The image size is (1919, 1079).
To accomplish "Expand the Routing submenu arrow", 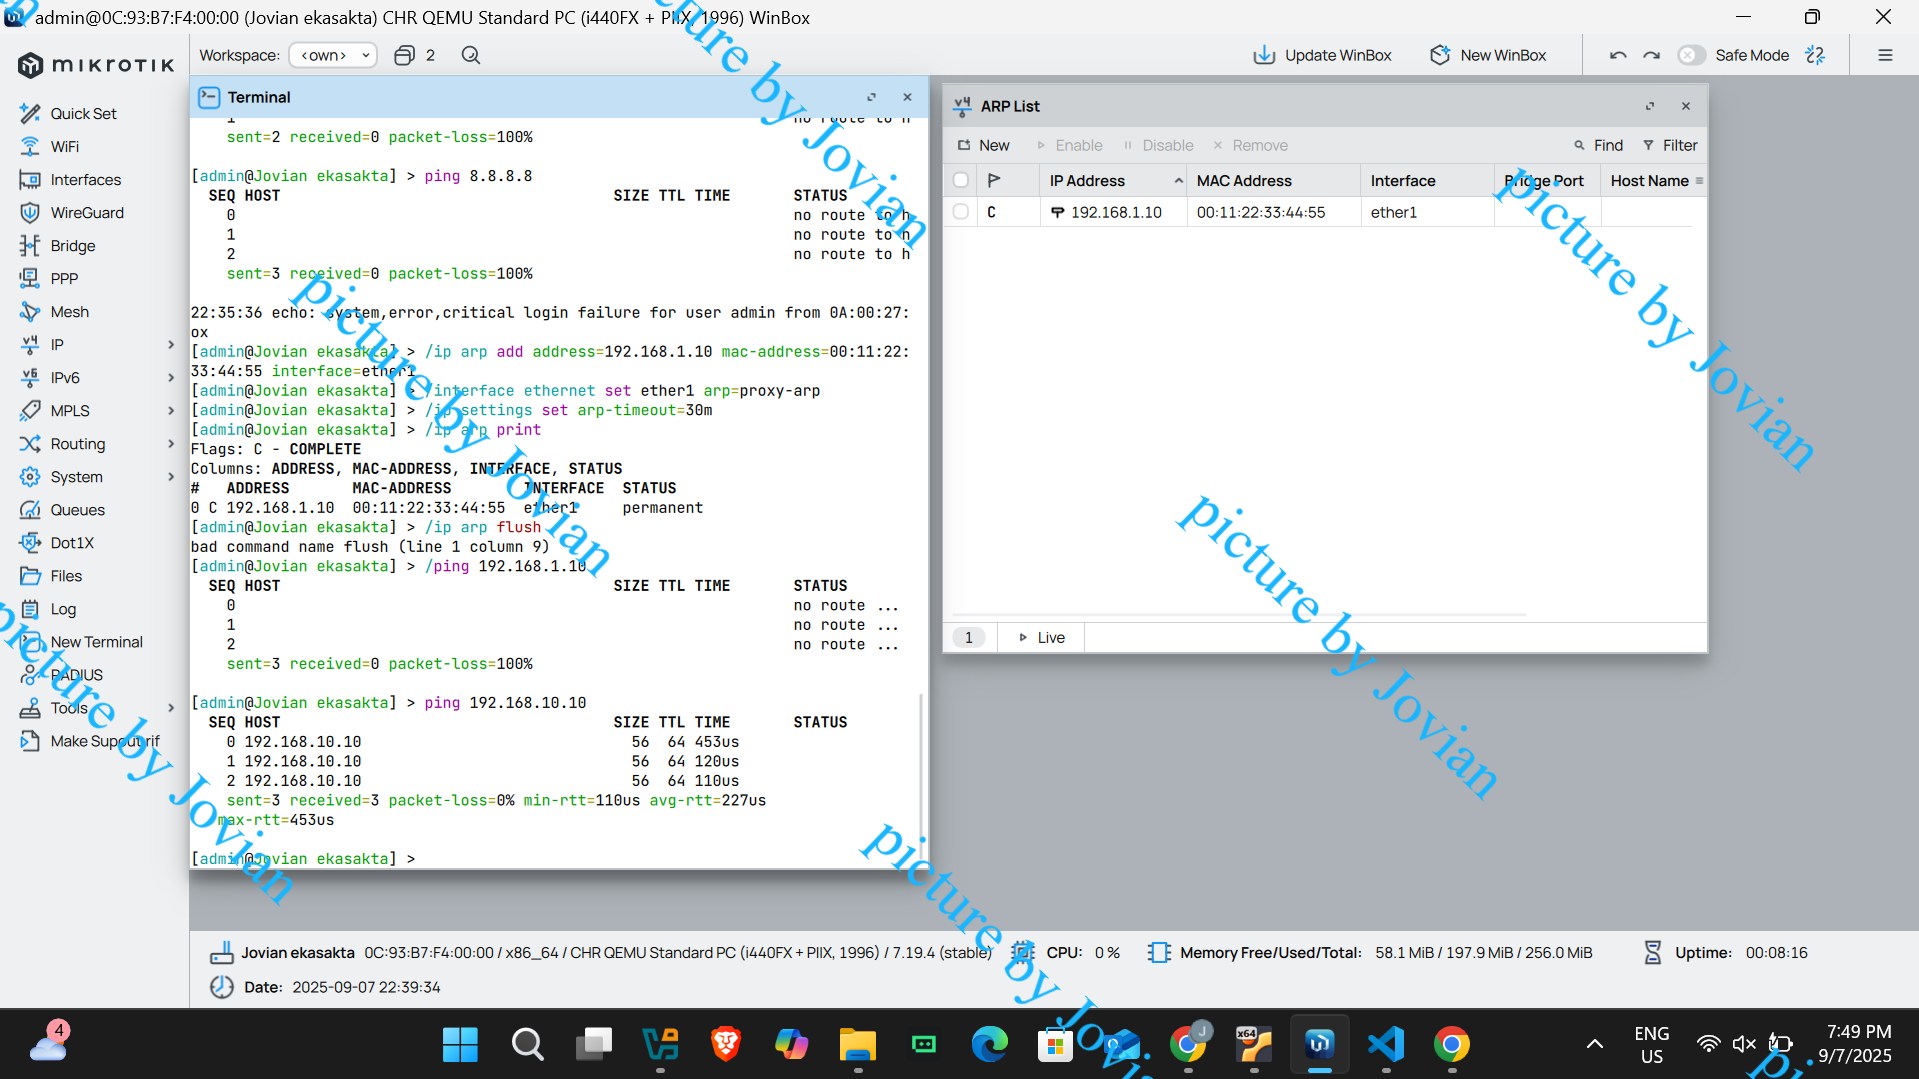I will tap(171, 444).
